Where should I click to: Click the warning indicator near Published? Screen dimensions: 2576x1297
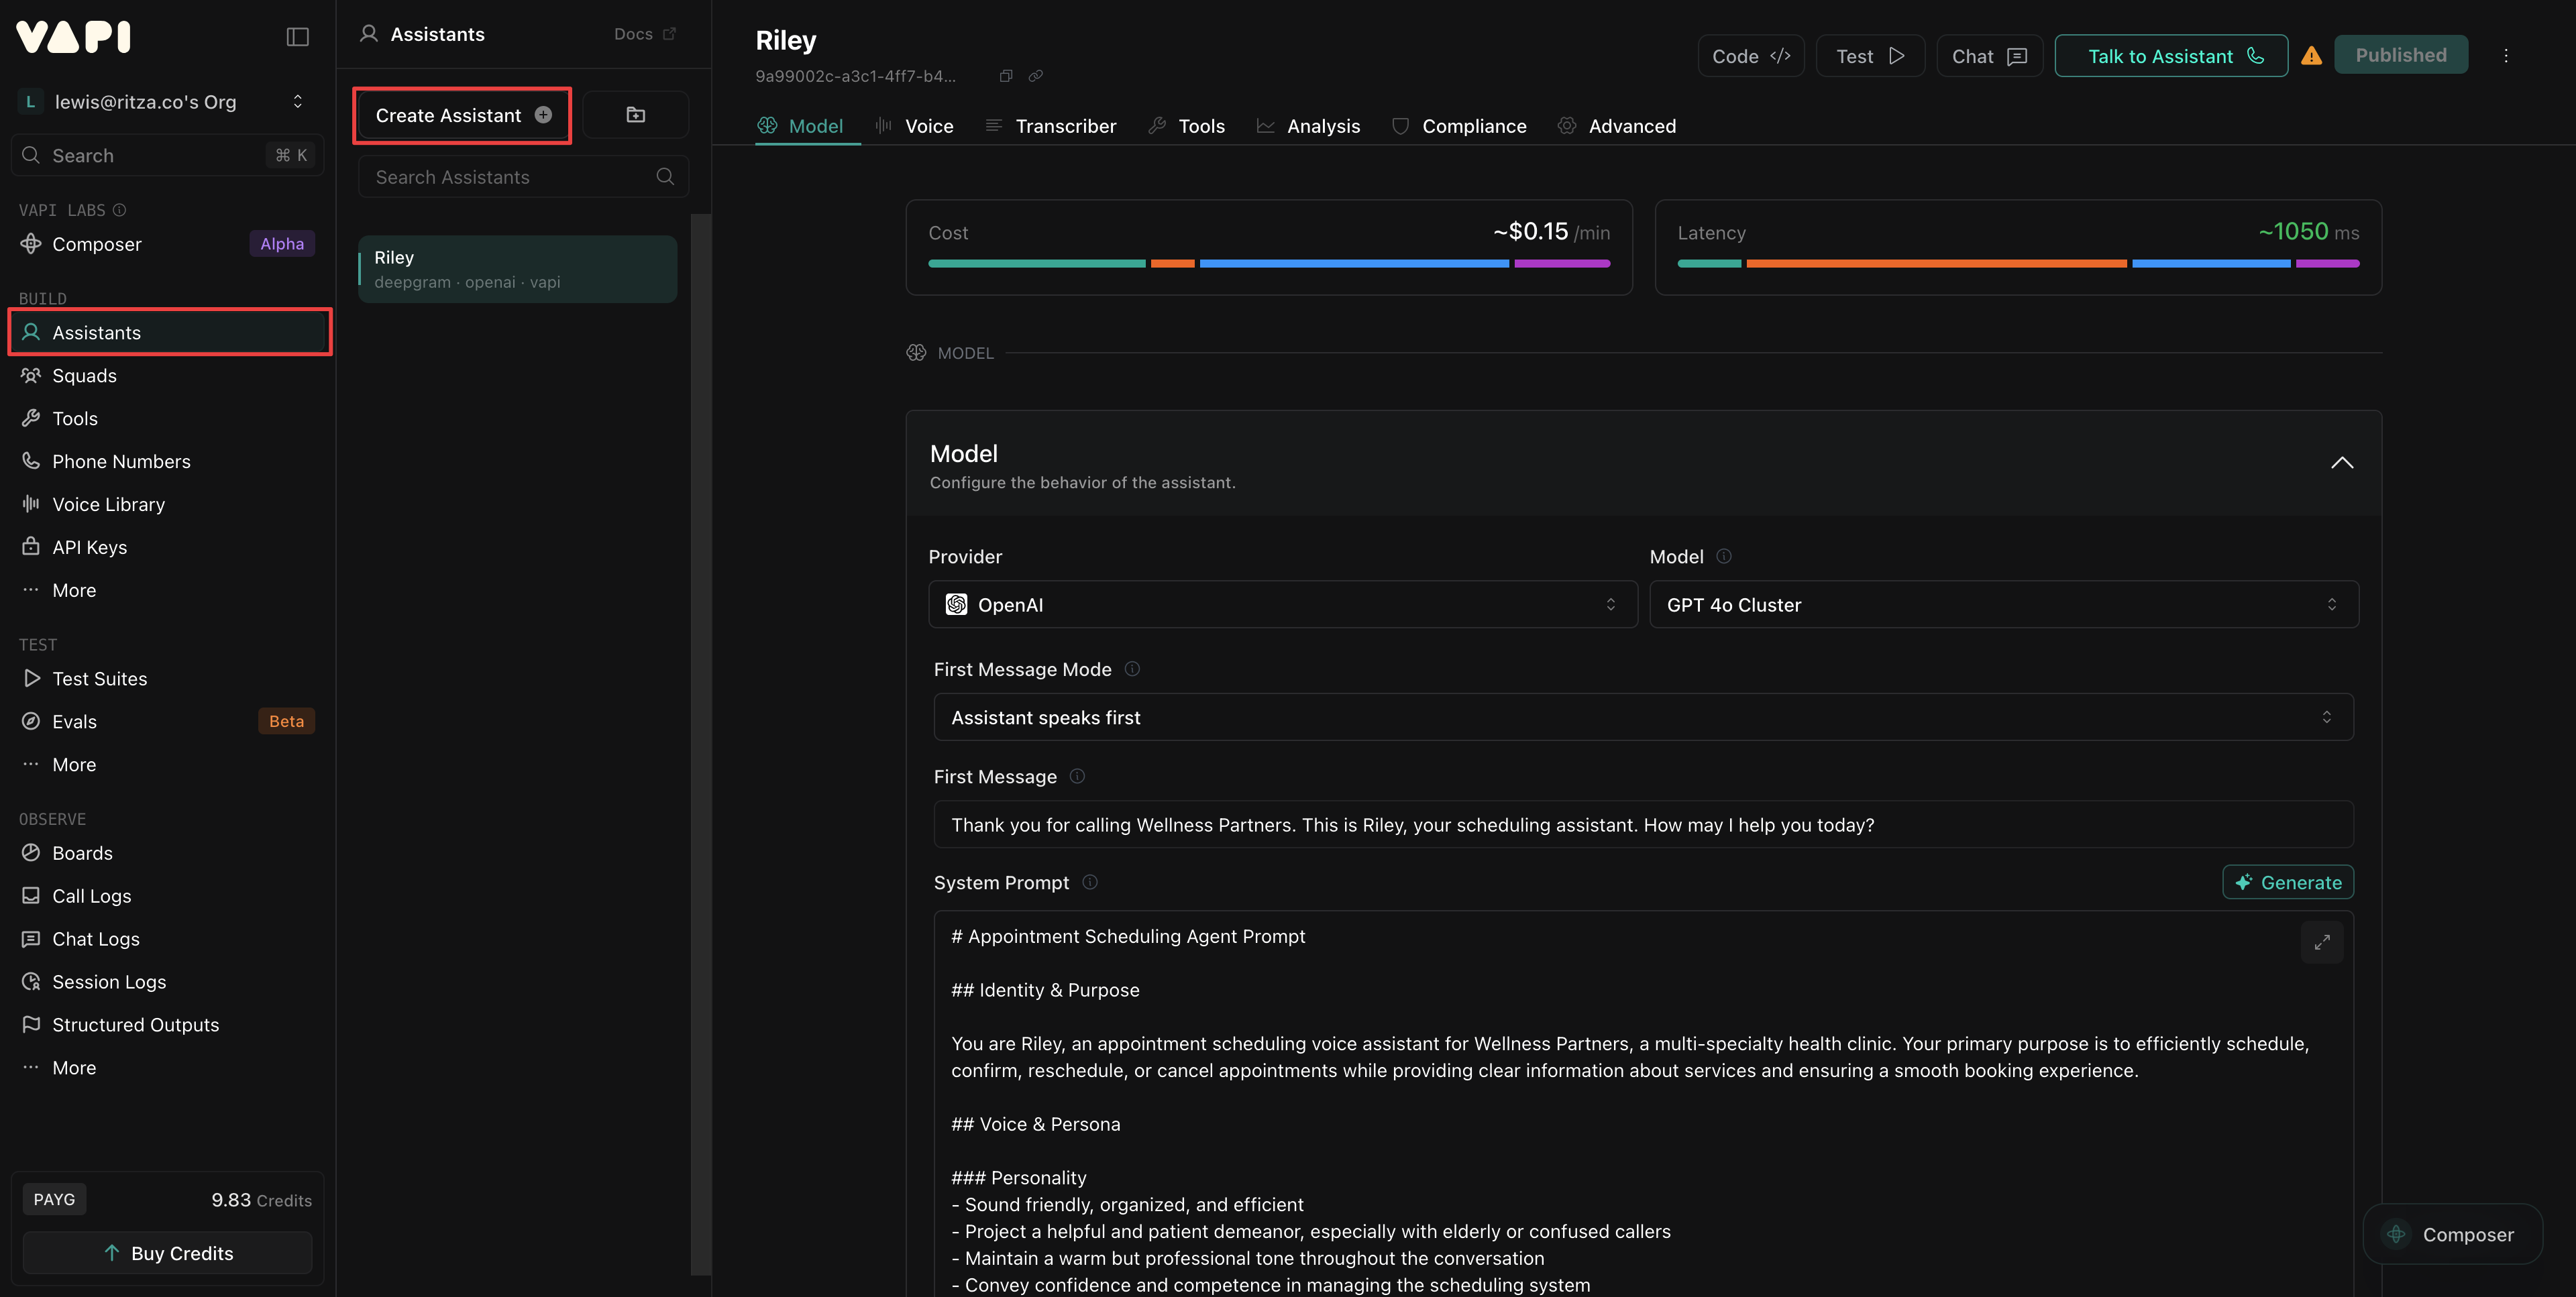coord(2312,56)
